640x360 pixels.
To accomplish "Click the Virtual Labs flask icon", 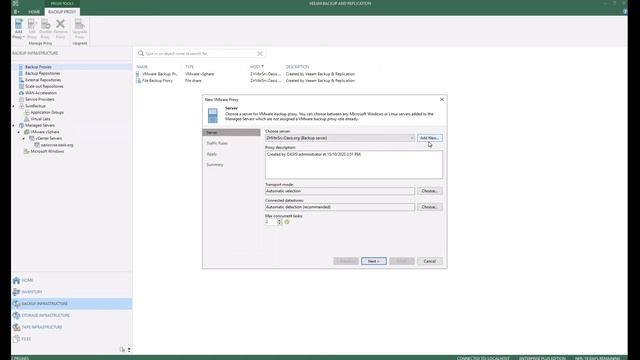I will coord(27,119).
